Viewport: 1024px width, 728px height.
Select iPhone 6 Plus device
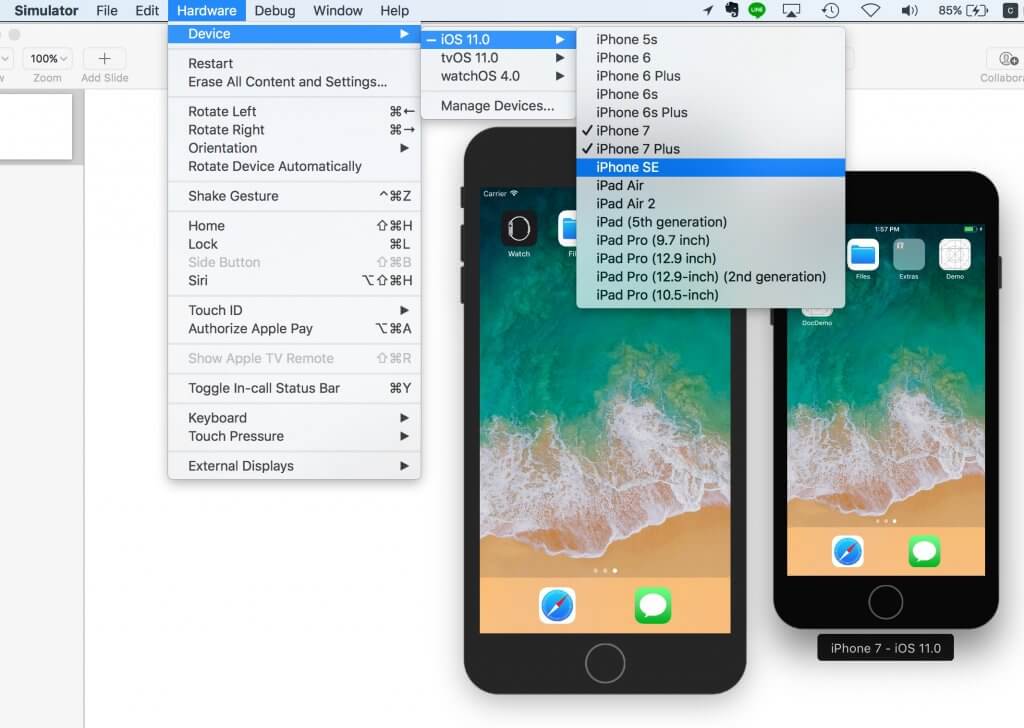coord(711,76)
